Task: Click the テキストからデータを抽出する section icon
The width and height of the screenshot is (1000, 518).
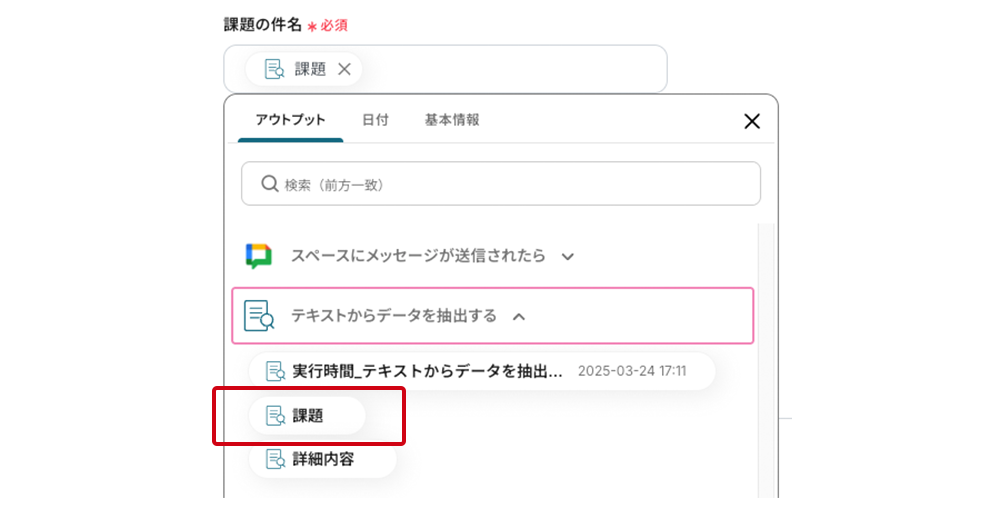Action: click(x=259, y=316)
